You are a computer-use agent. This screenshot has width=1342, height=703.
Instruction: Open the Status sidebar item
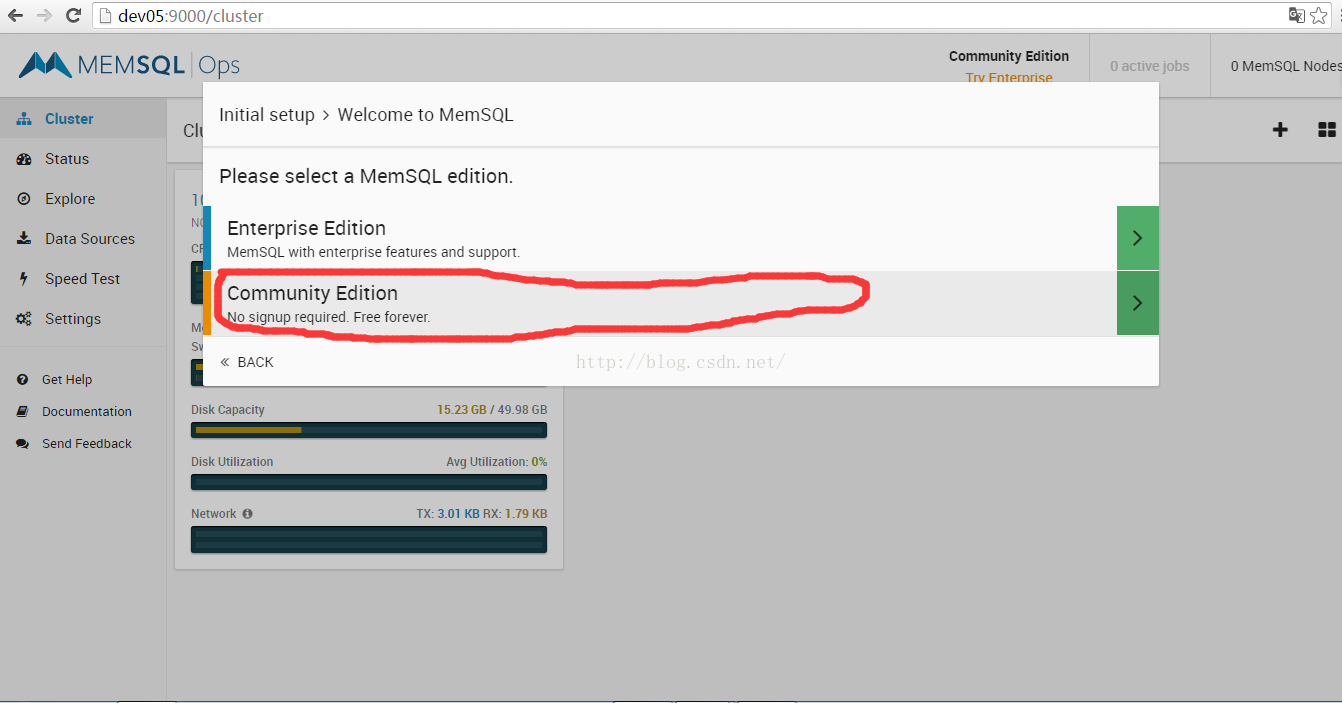[83, 159]
